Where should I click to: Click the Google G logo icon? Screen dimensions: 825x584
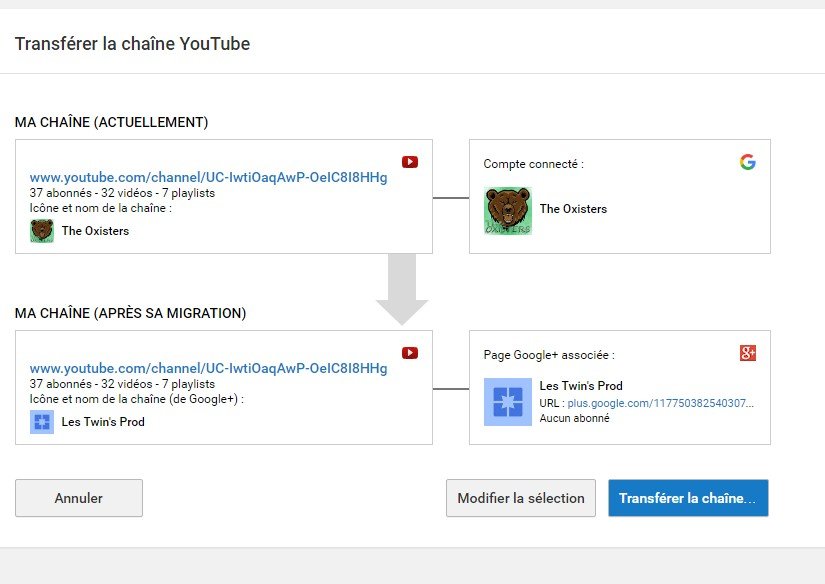pos(748,162)
